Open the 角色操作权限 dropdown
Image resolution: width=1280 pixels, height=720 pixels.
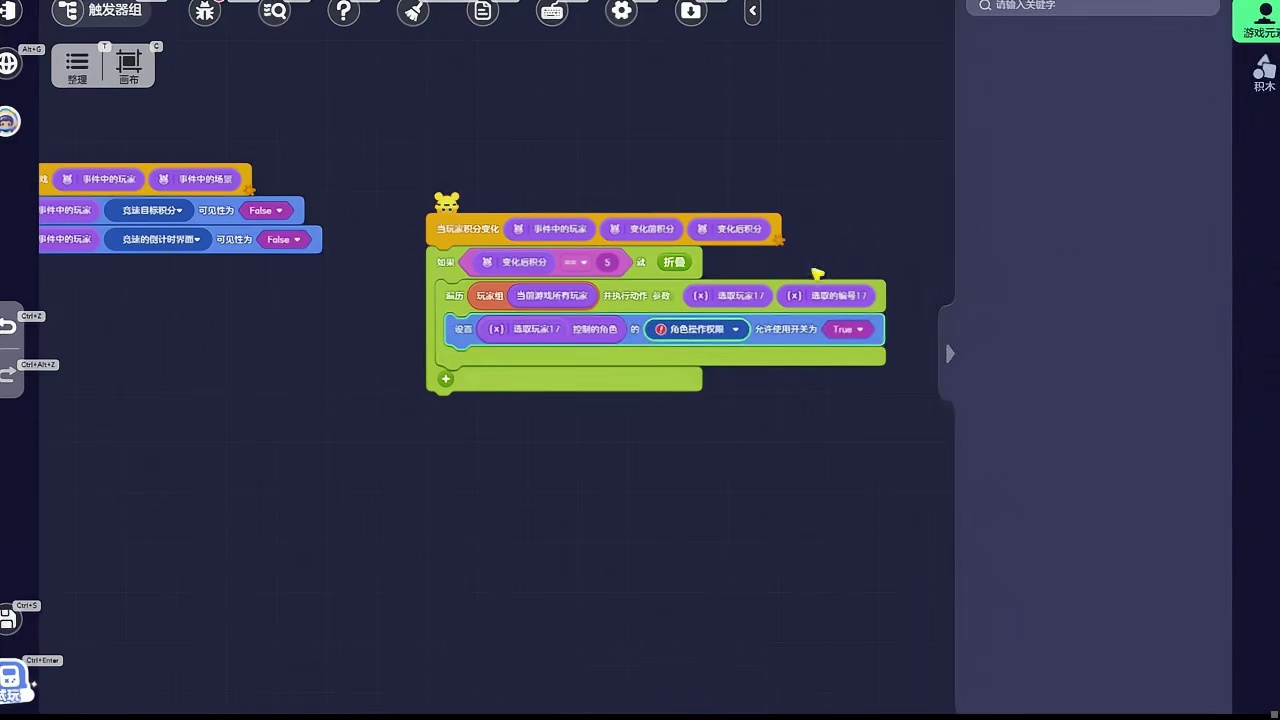pyautogui.click(x=697, y=329)
